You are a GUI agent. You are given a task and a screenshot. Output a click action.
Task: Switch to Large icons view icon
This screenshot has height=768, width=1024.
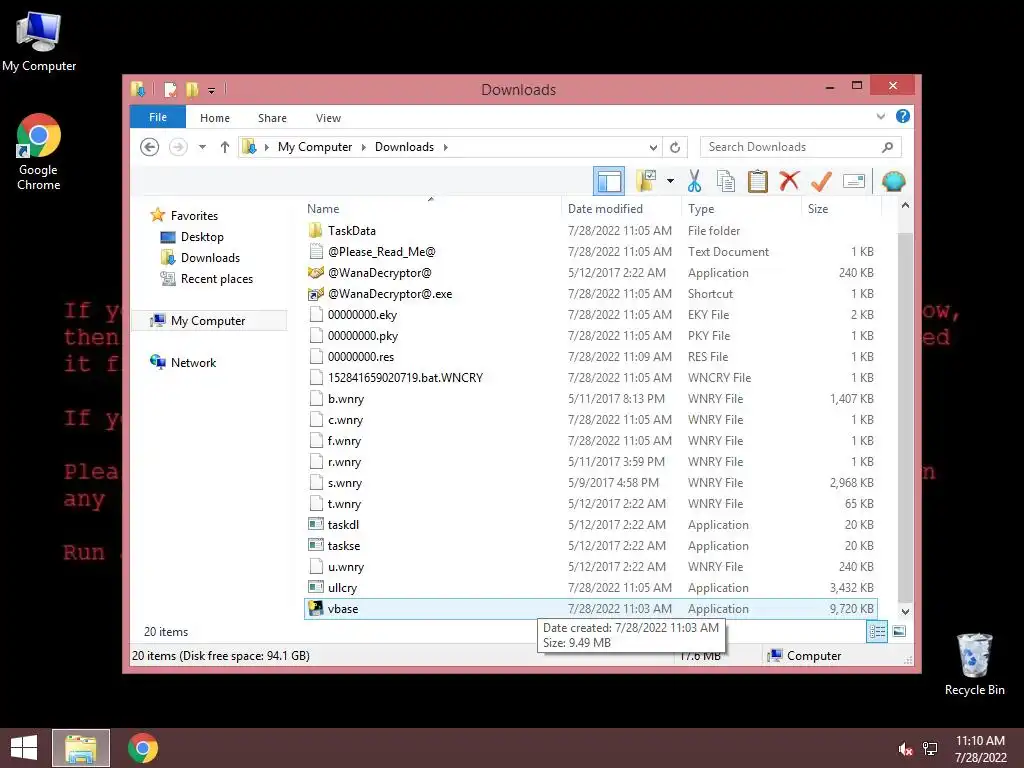899,632
